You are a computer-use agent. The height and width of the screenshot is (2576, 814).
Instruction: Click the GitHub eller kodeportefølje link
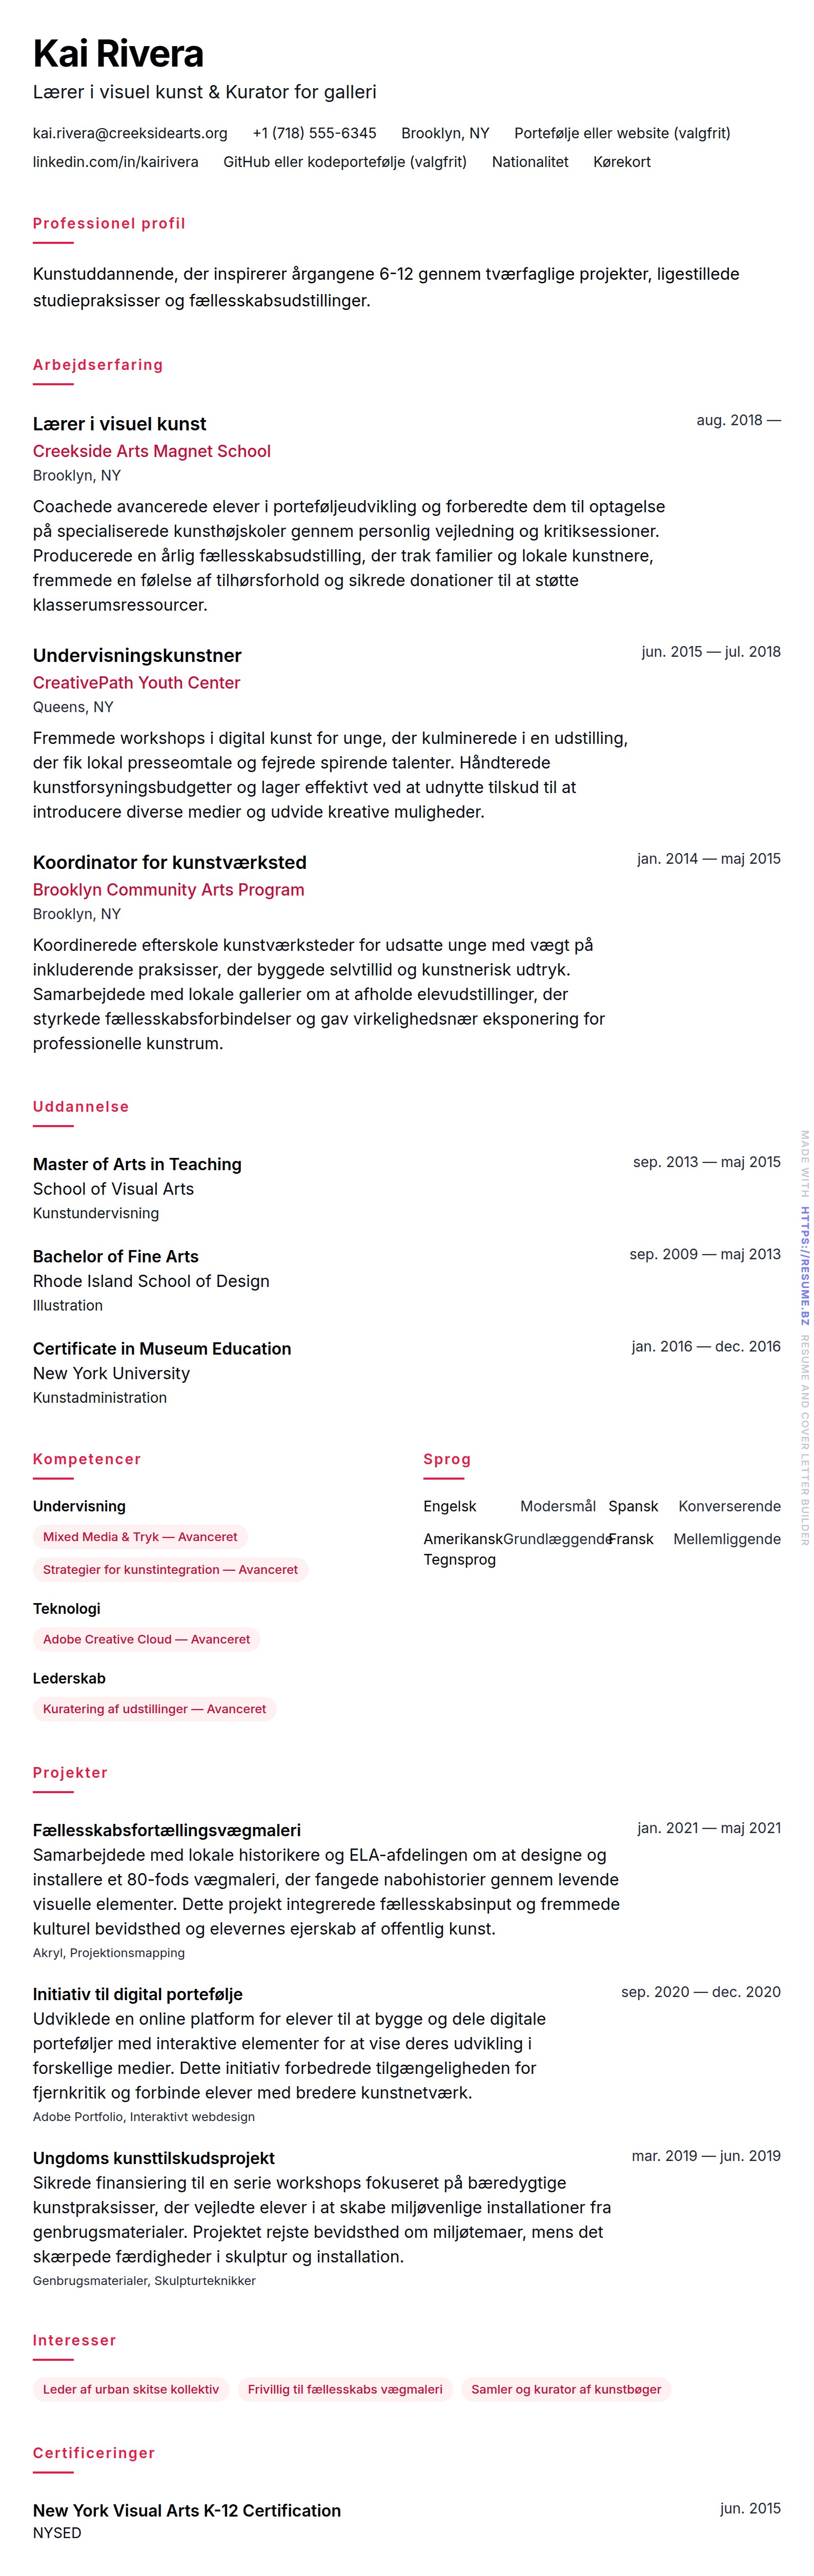pos(344,162)
